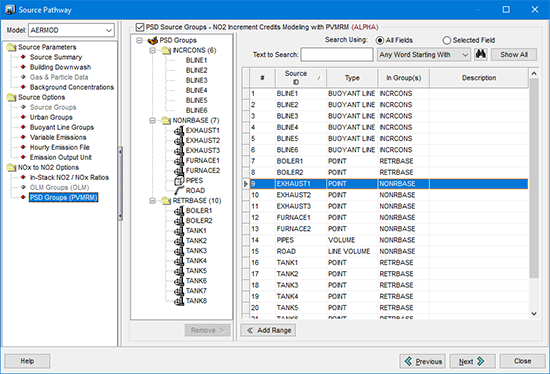Click the table's vertical scrollbar thumb
Screen dimensions: 550x374
[534, 179]
